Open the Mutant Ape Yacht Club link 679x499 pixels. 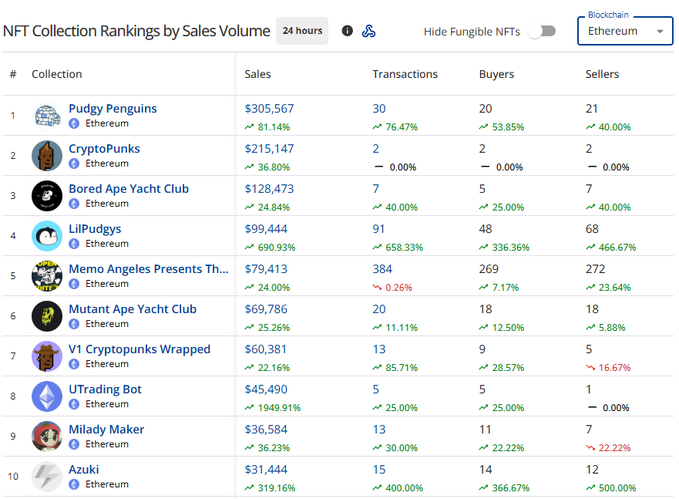(133, 309)
